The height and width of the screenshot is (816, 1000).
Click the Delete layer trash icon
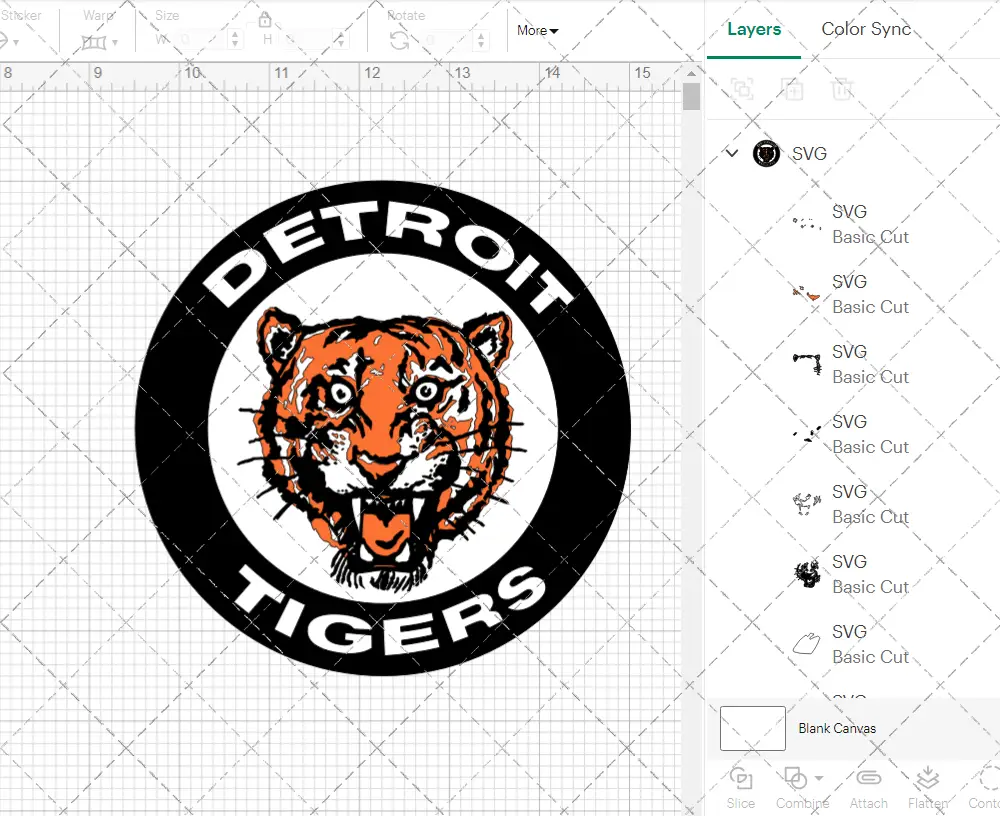(x=842, y=88)
